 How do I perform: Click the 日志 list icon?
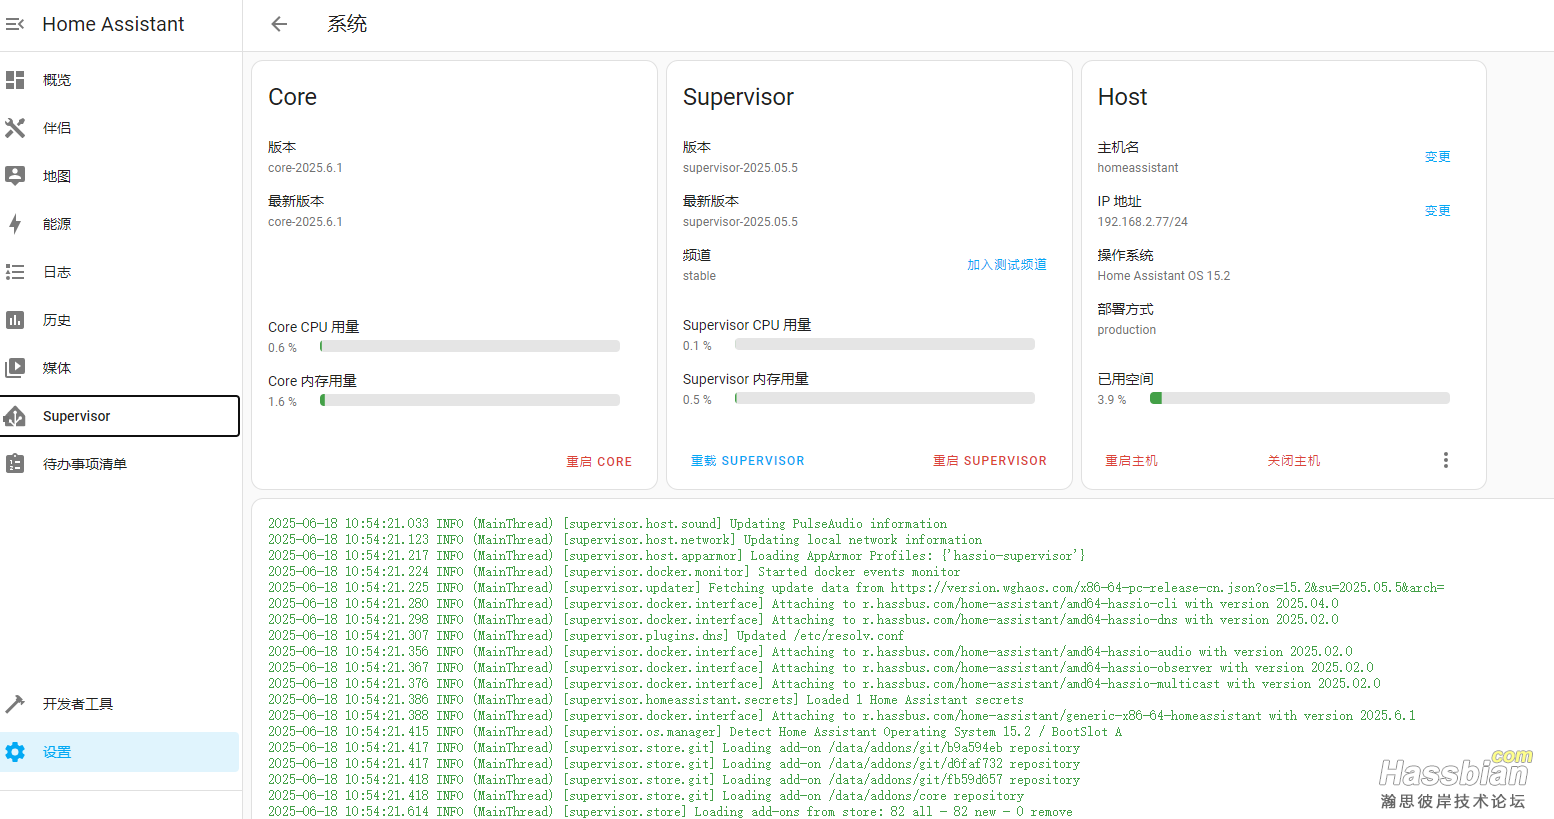pyautogui.click(x=15, y=272)
